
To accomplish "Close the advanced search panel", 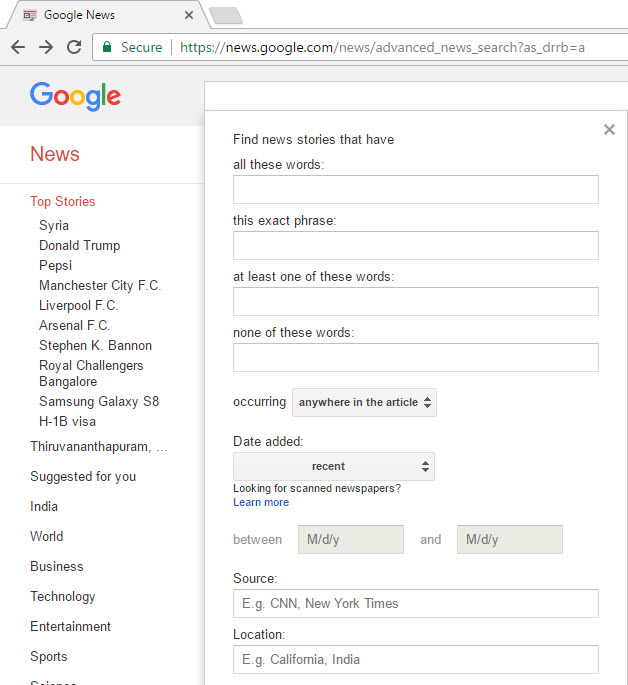I will [609, 129].
